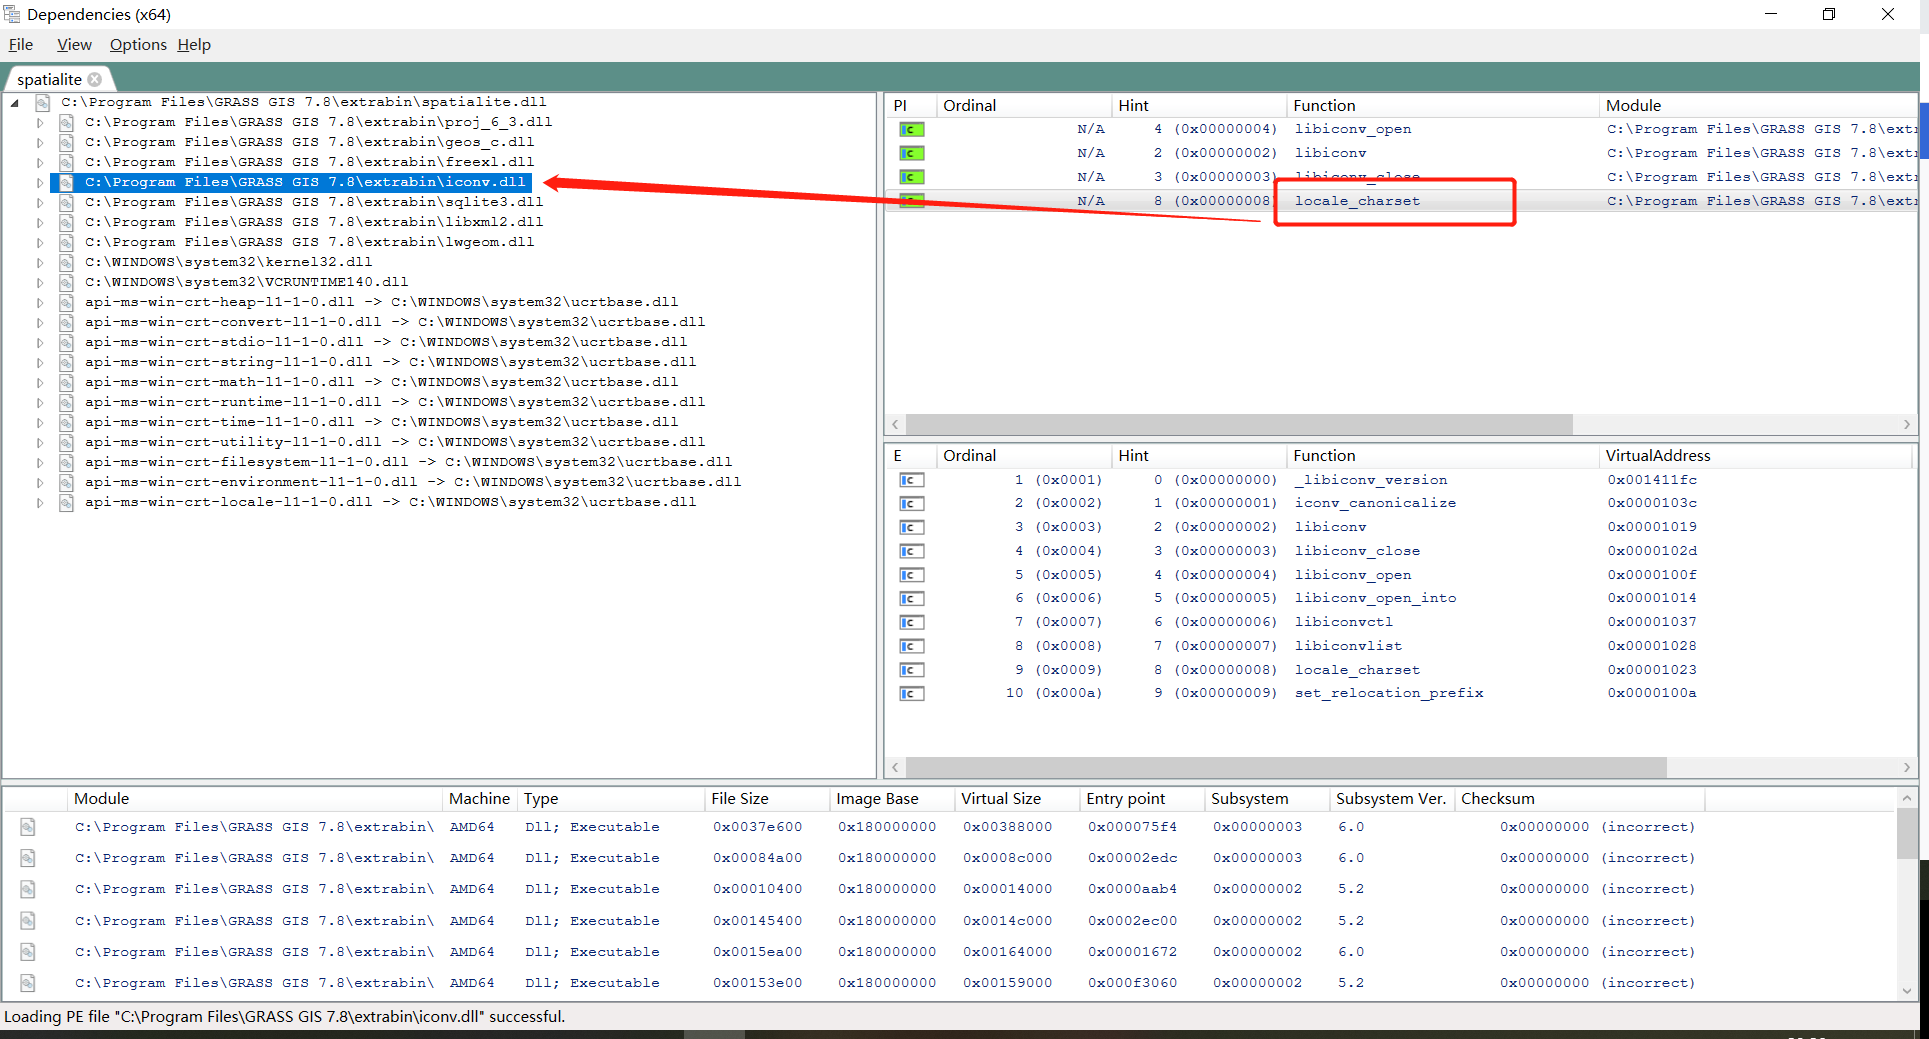This screenshot has width=1929, height=1039.
Task: Expand the libxml2.dll tree node
Action: point(40,222)
